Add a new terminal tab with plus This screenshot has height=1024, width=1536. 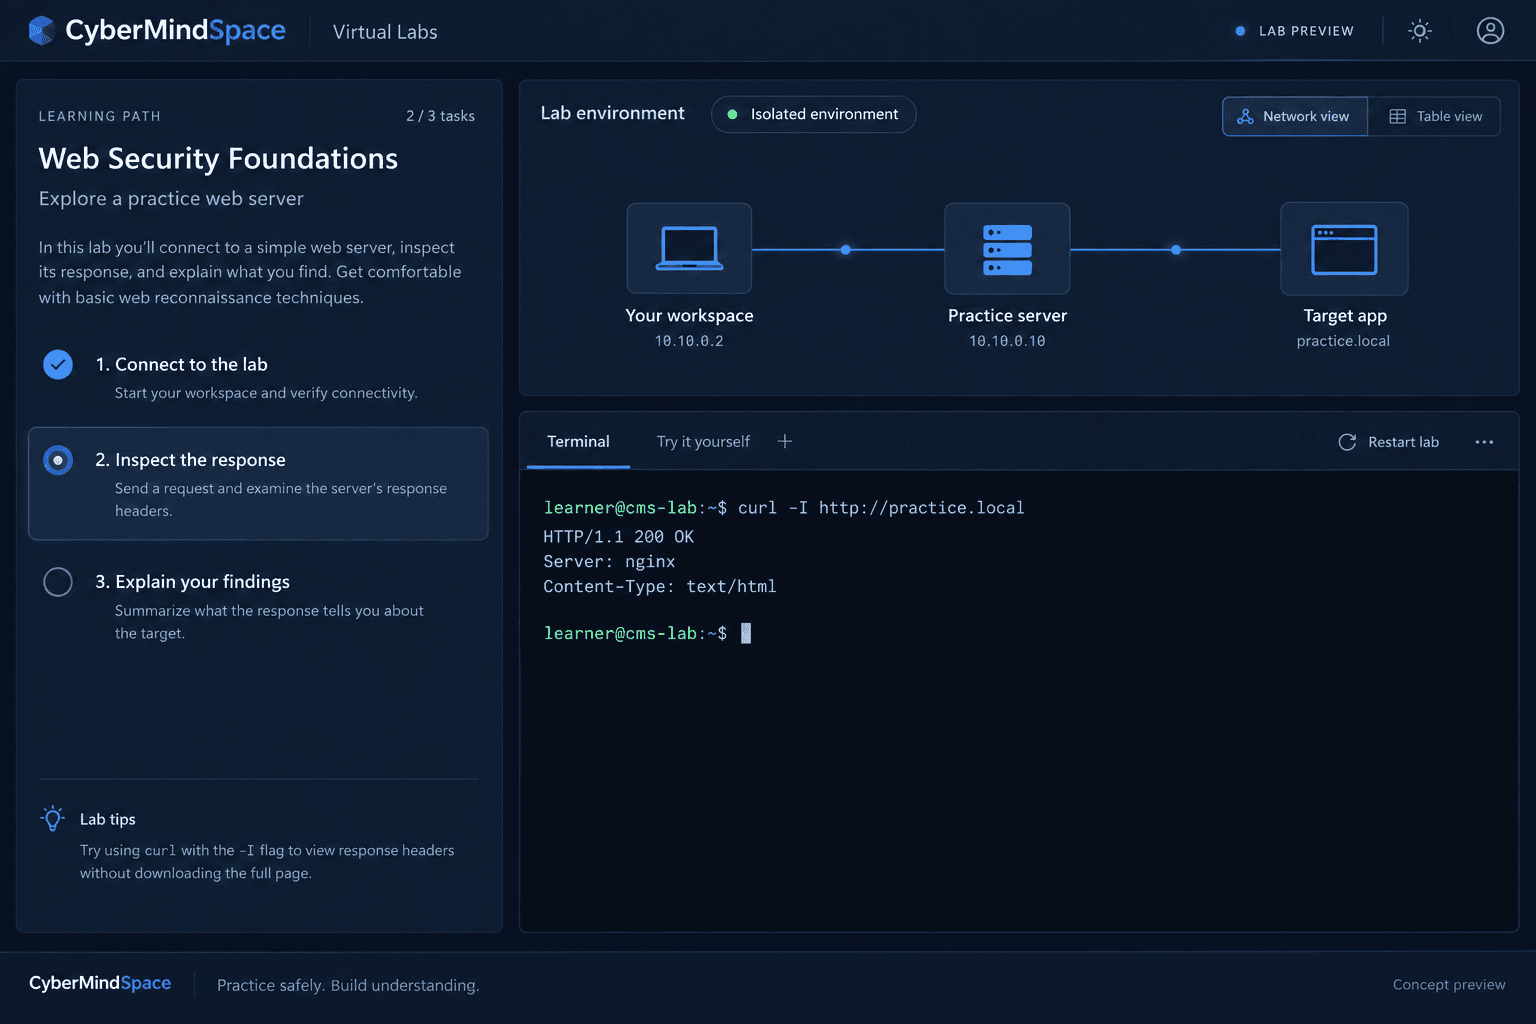[785, 441]
